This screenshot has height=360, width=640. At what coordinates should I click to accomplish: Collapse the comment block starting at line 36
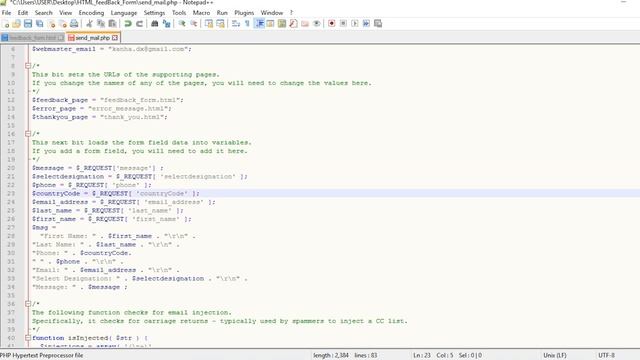[x=28, y=304]
